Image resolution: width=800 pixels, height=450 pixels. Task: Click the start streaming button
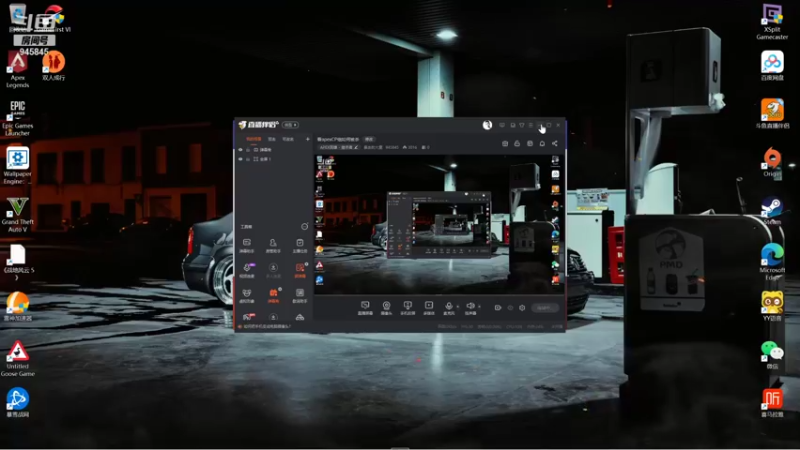tap(544, 308)
